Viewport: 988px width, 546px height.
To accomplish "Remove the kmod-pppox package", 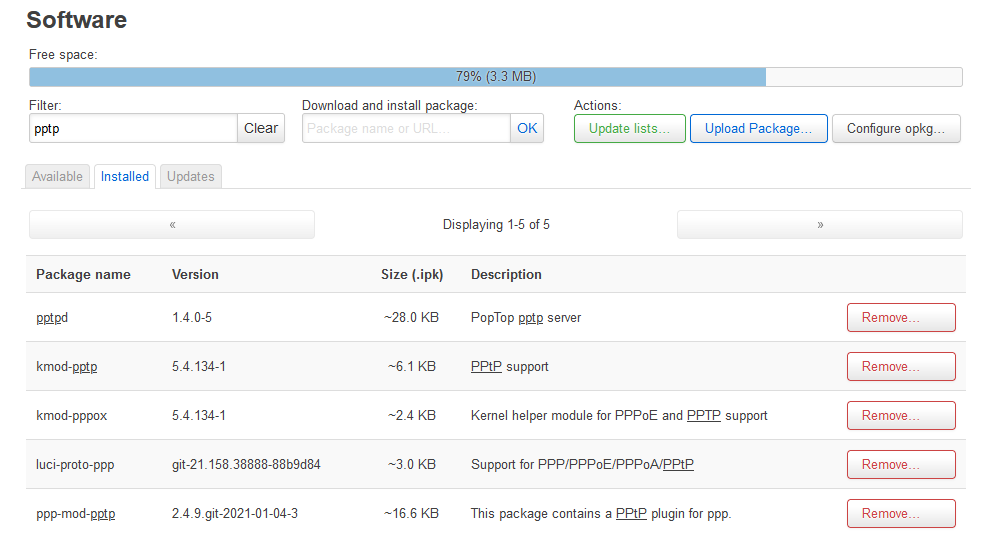I will (x=901, y=416).
